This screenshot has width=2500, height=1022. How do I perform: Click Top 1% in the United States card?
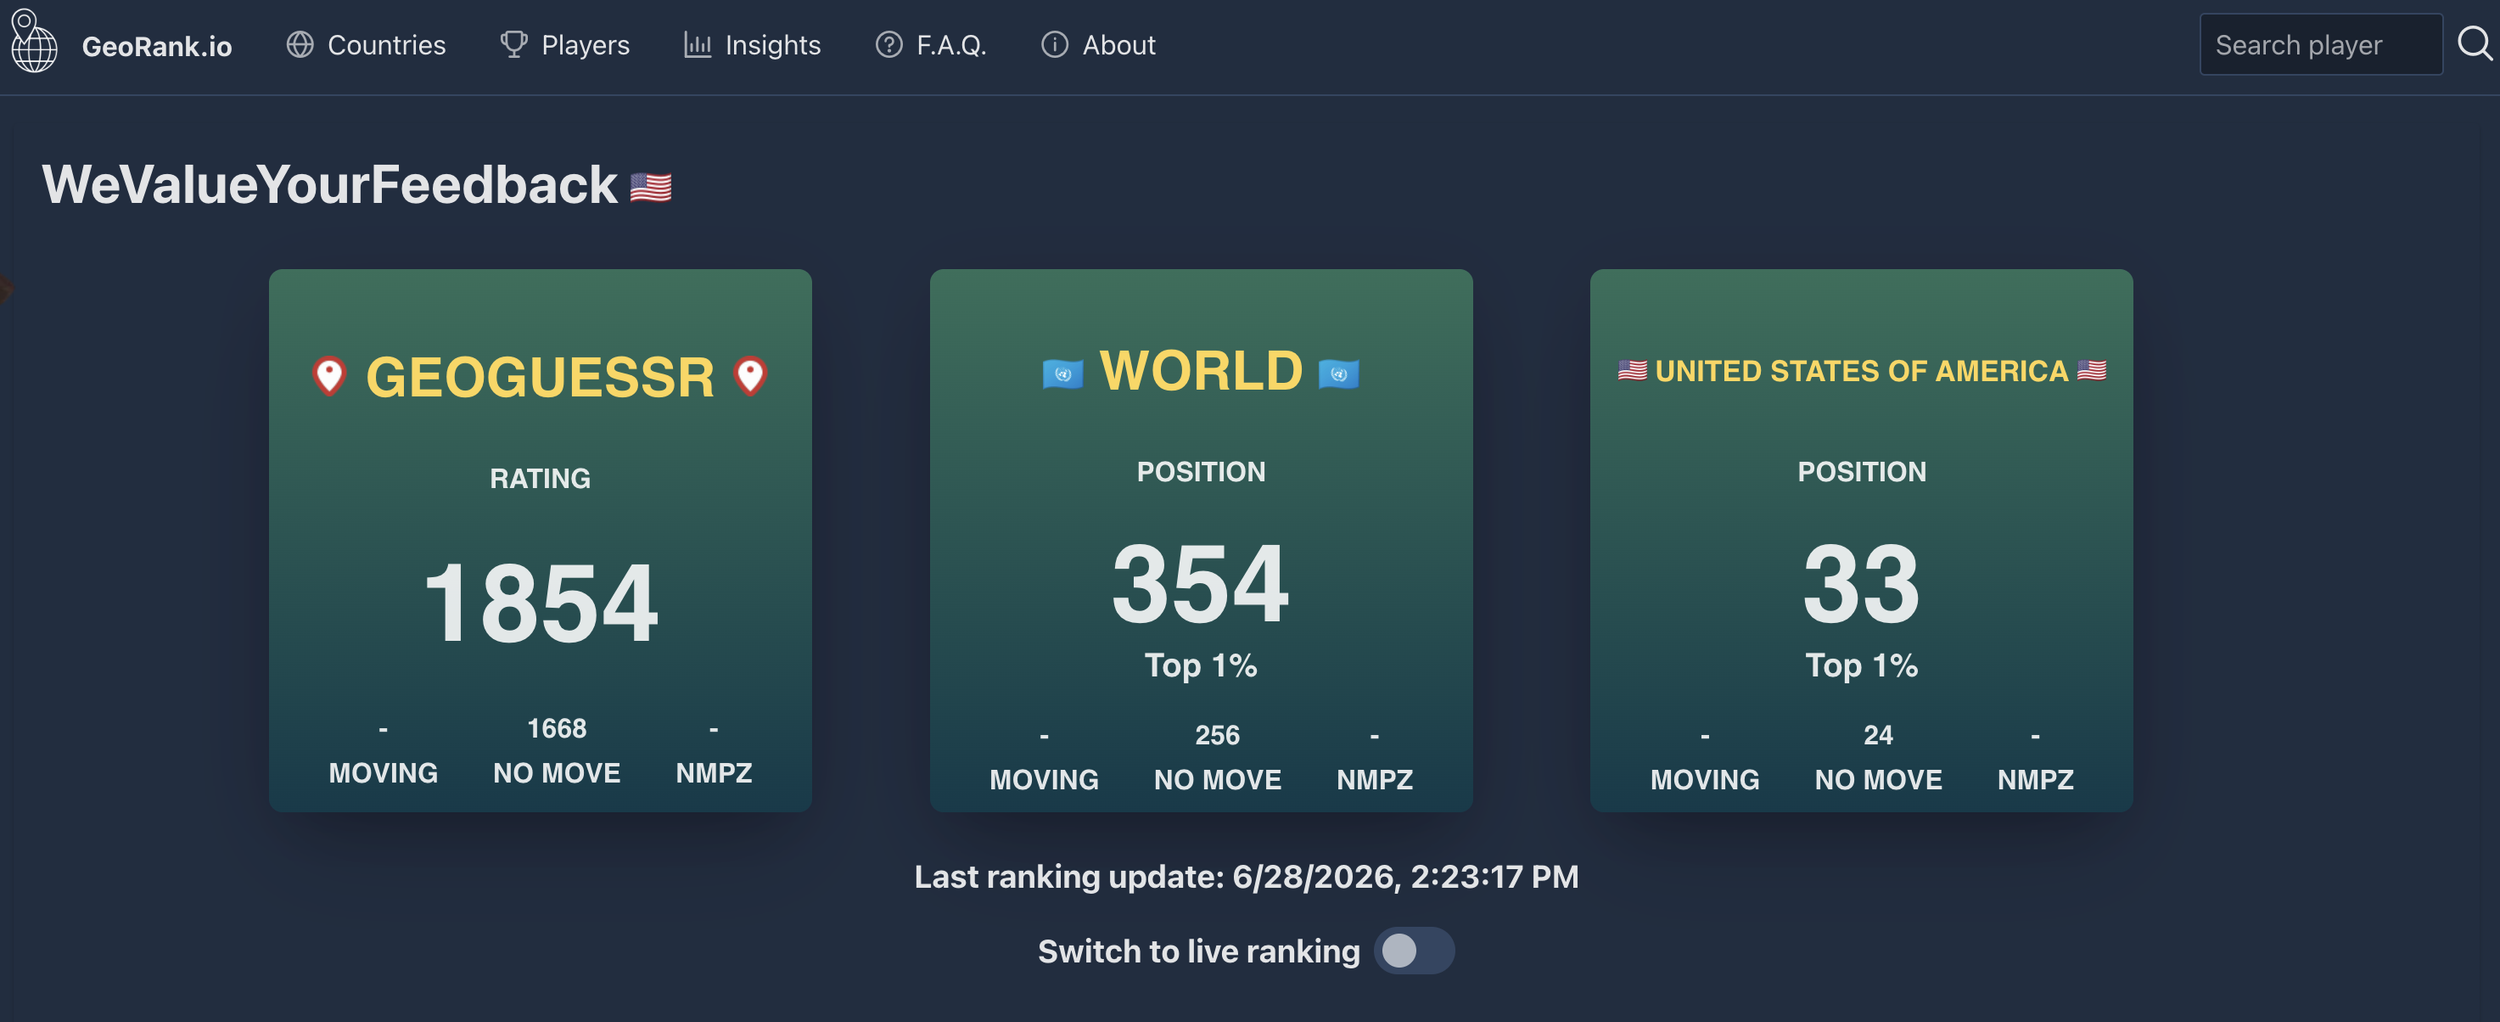1862,665
